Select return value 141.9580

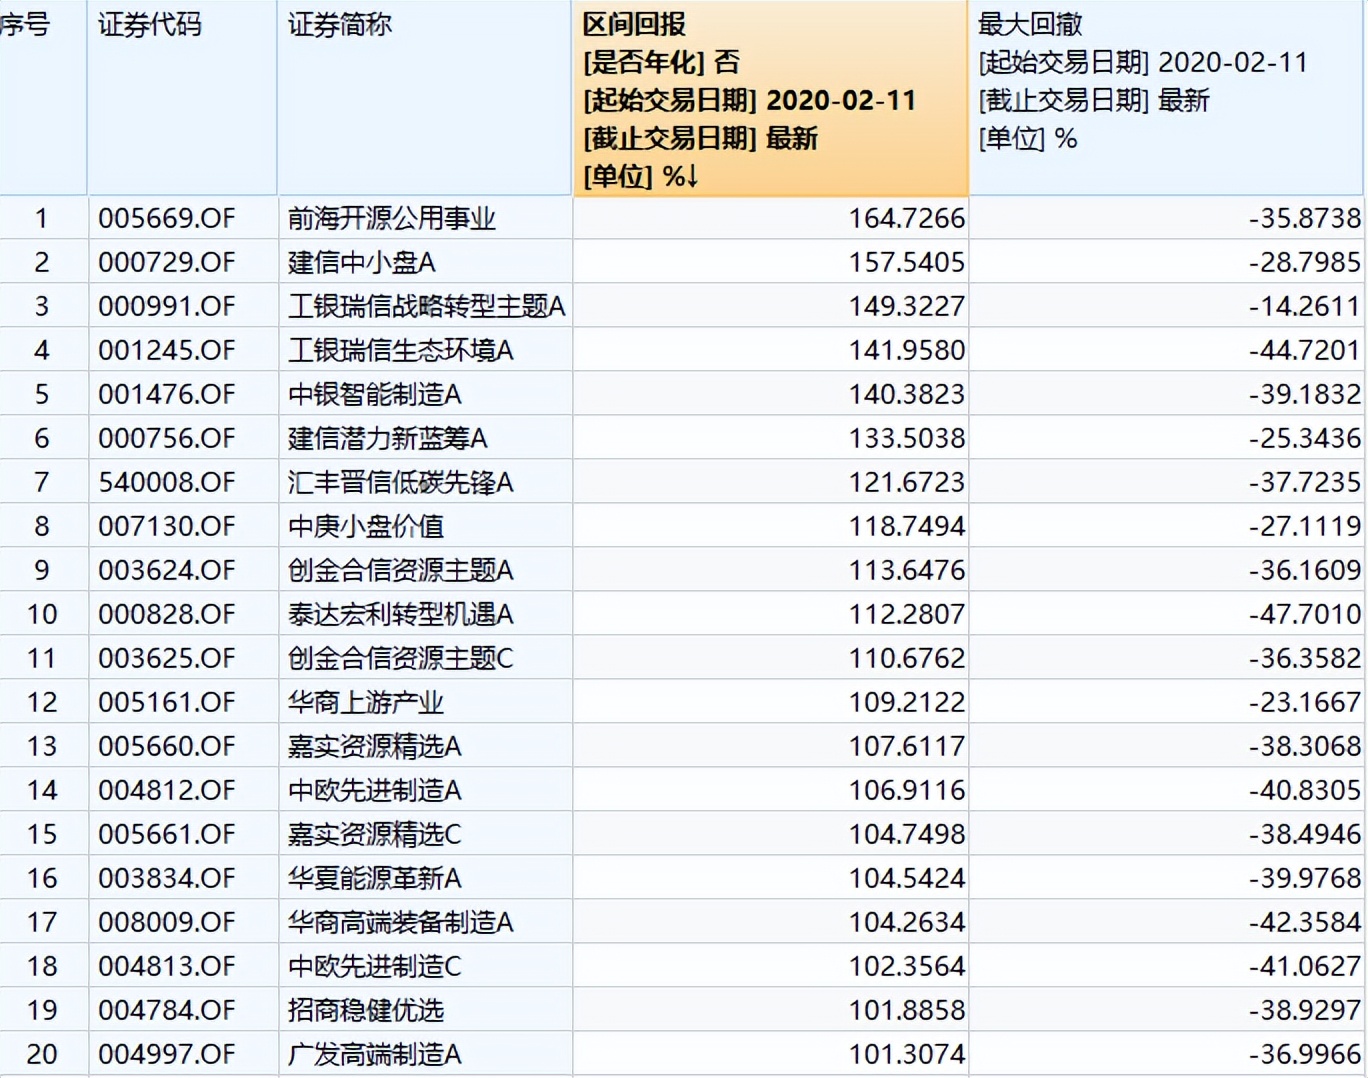click(907, 350)
